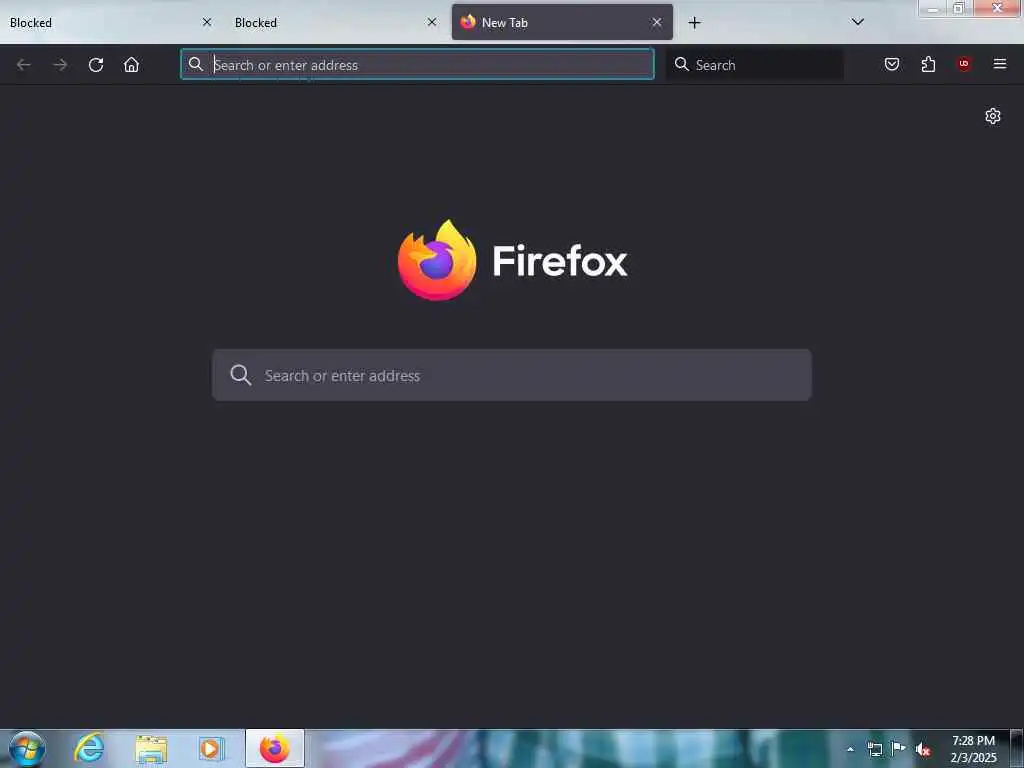The width and height of the screenshot is (1024, 768).
Task: Select the New Tab tab
Action: point(562,23)
